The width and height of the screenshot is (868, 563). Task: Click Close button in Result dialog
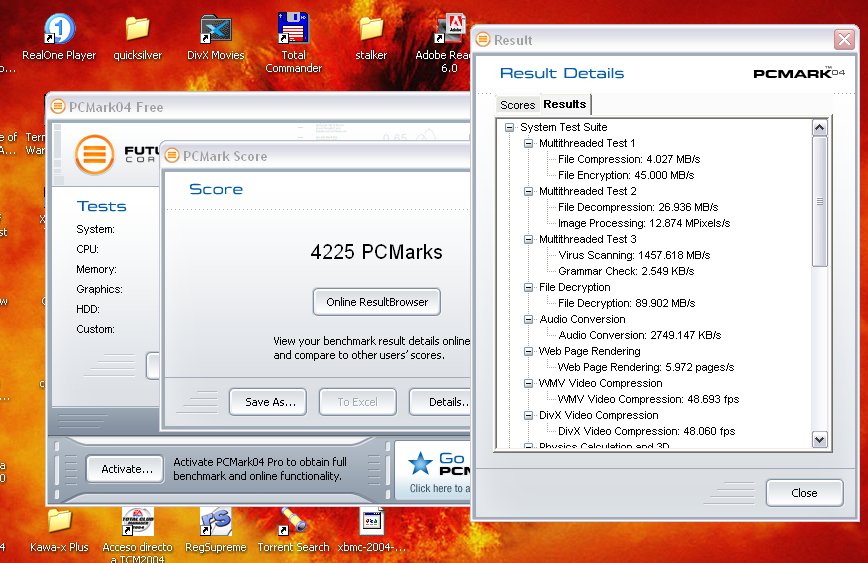tap(804, 493)
